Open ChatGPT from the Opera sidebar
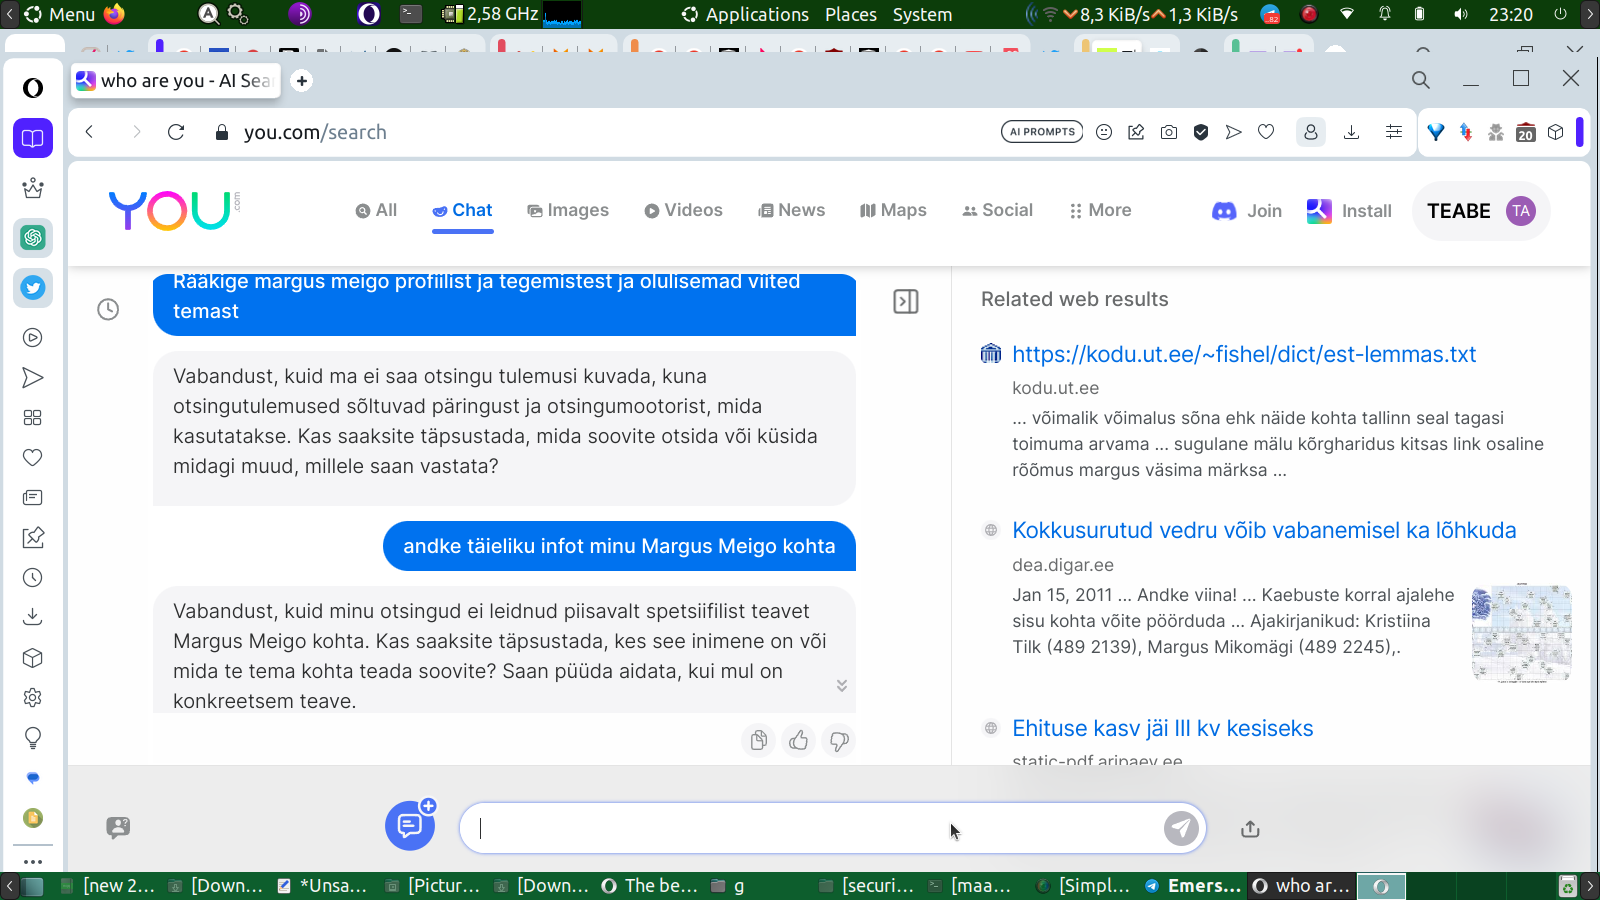 tap(33, 238)
